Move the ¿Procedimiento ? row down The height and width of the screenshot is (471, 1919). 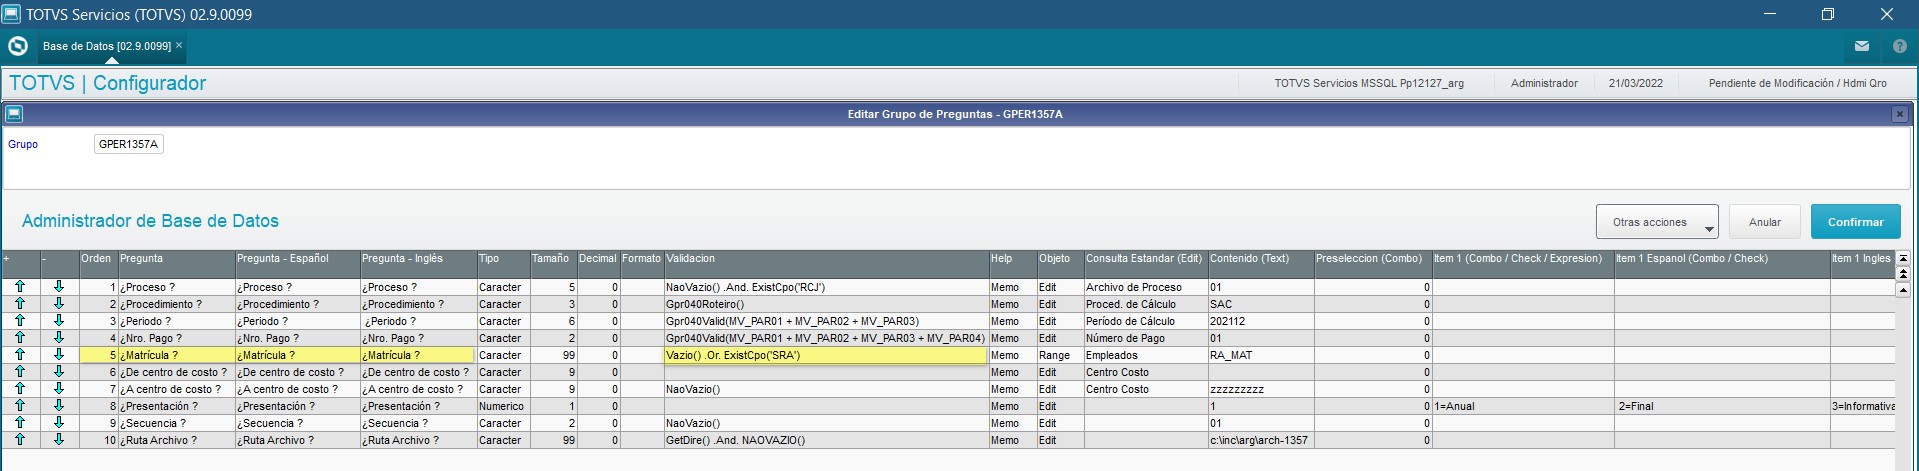(x=59, y=304)
